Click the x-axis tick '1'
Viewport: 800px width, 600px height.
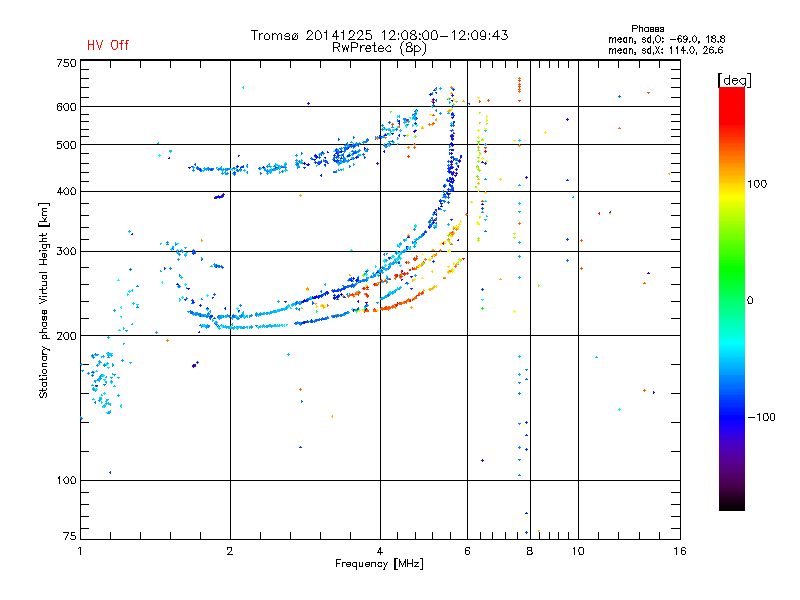80,551
